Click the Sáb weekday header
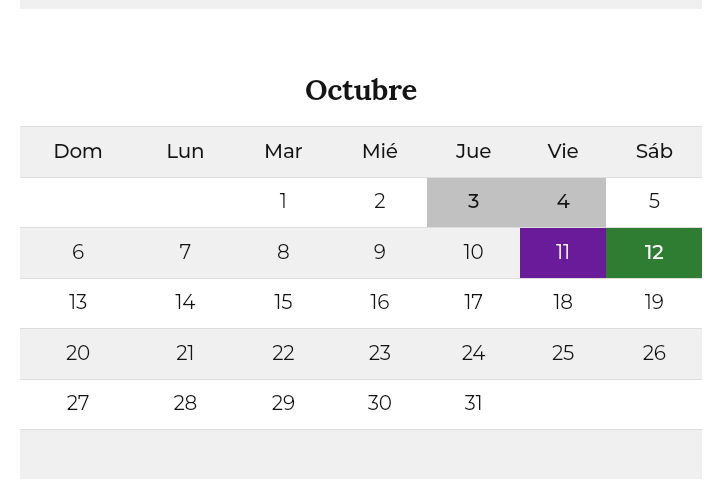Viewport: 720px width, 504px height. coord(654,151)
